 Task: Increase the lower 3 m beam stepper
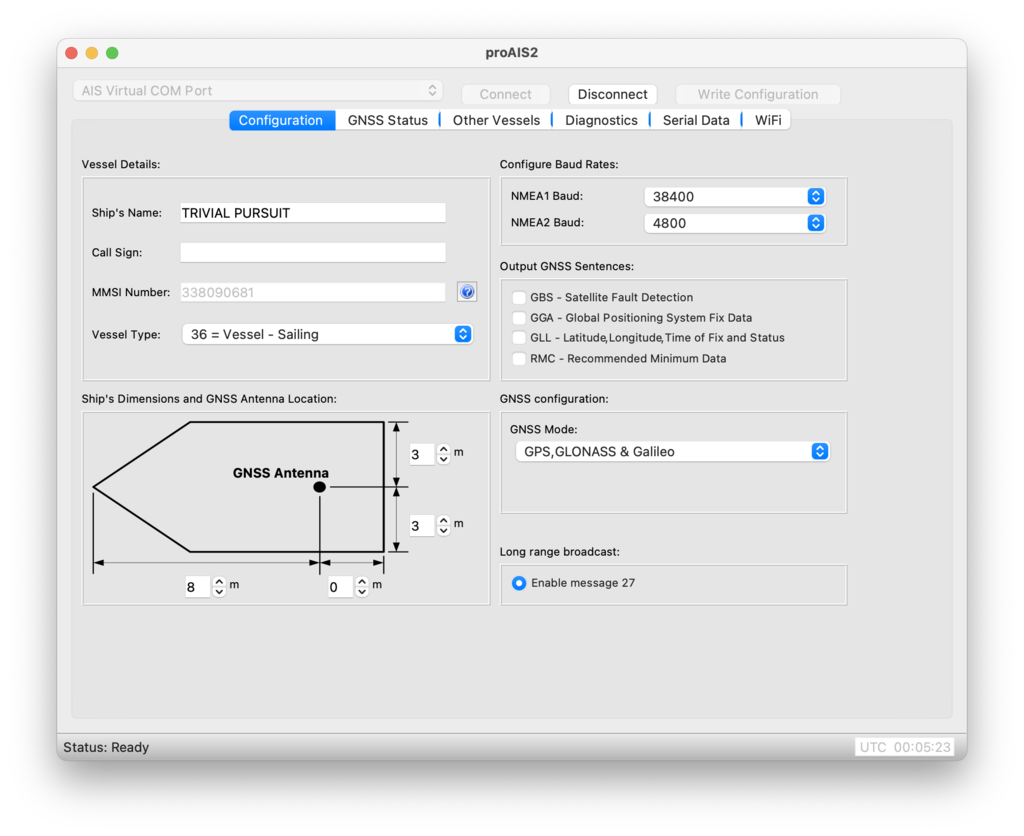(444, 521)
